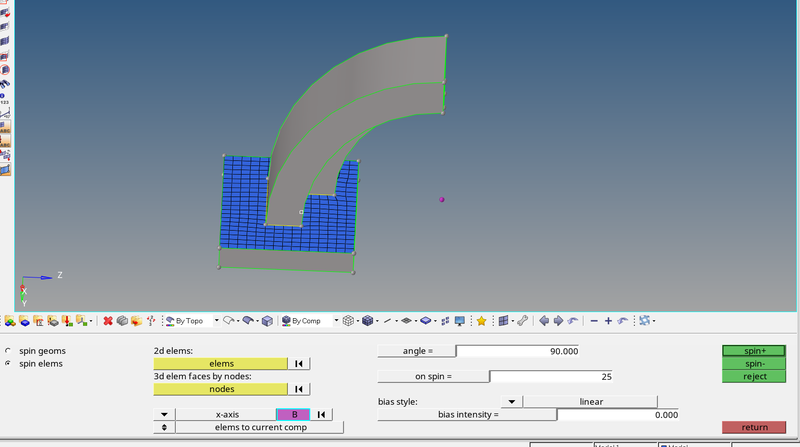Click the undo arrow beside next view arrow
Viewport: 800px width, 447px height.
click(572, 321)
